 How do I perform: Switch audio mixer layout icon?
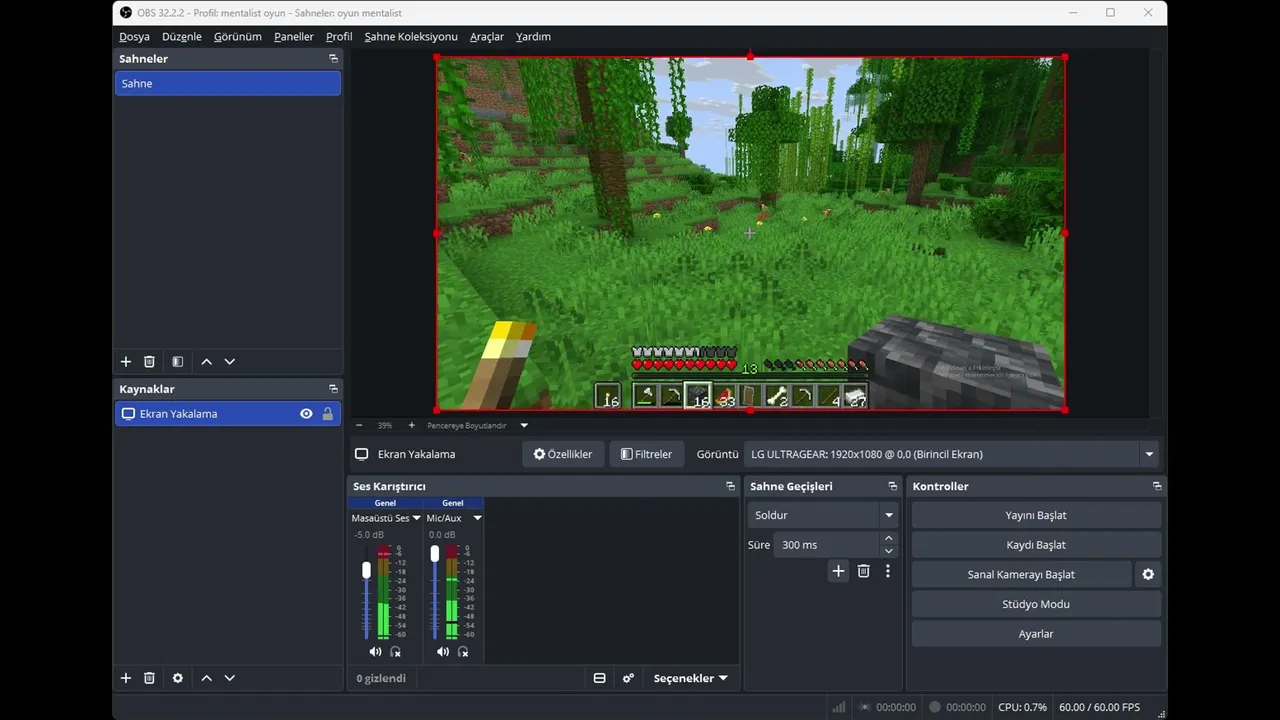[599, 678]
